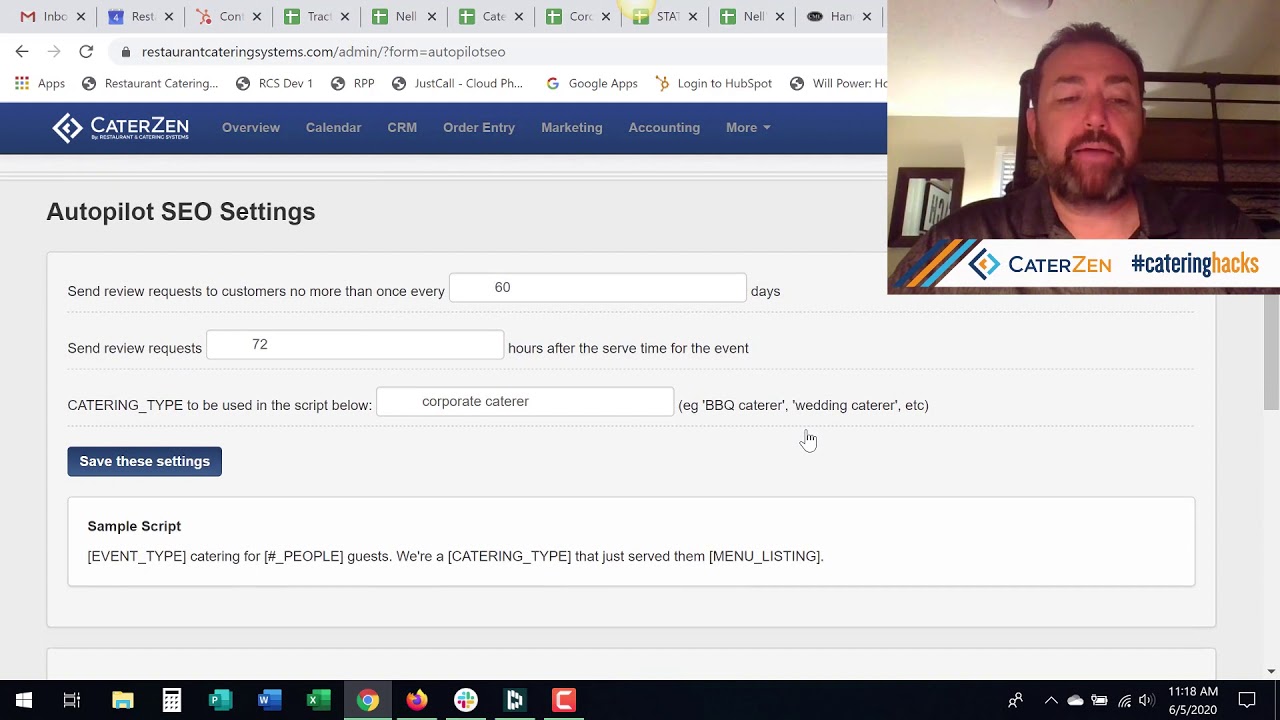Image resolution: width=1280 pixels, height=720 pixels.
Task: Open the Accounting menu item
Action: [x=664, y=127]
